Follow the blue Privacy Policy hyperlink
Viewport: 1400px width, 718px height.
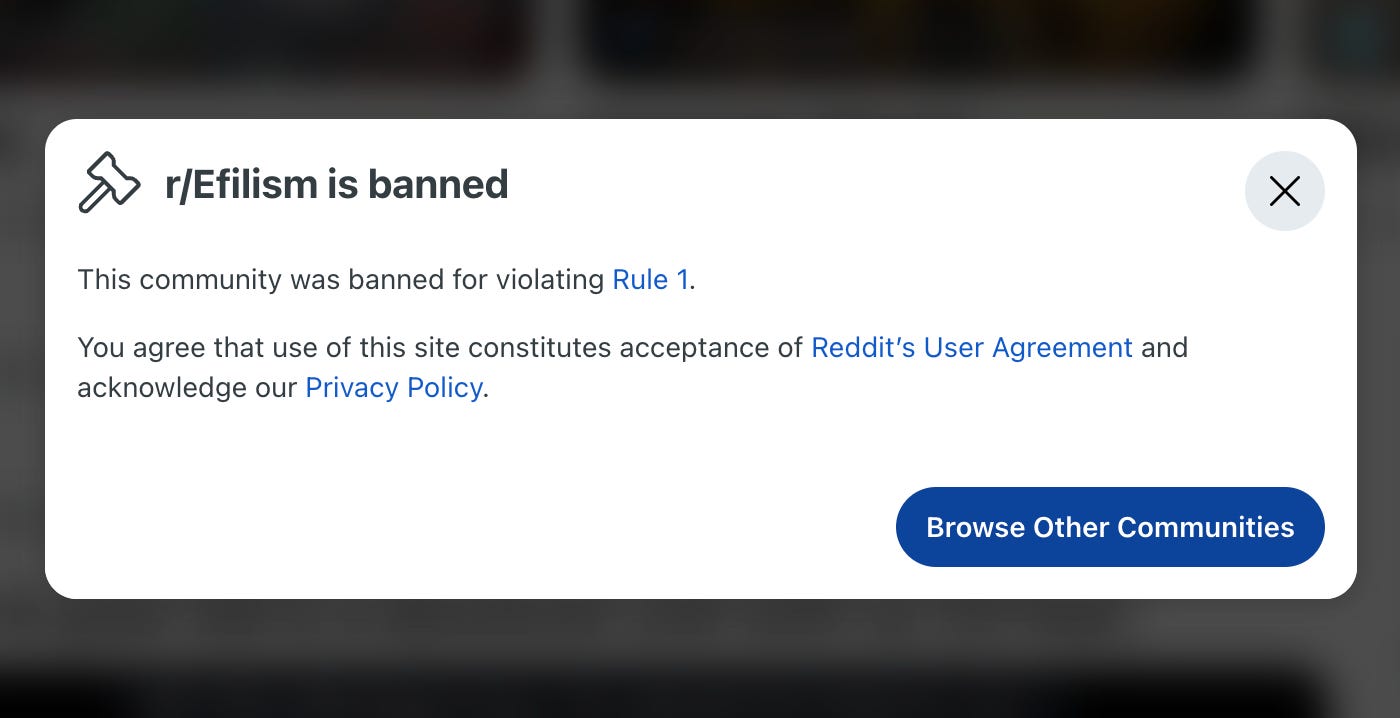coord(394,388)
